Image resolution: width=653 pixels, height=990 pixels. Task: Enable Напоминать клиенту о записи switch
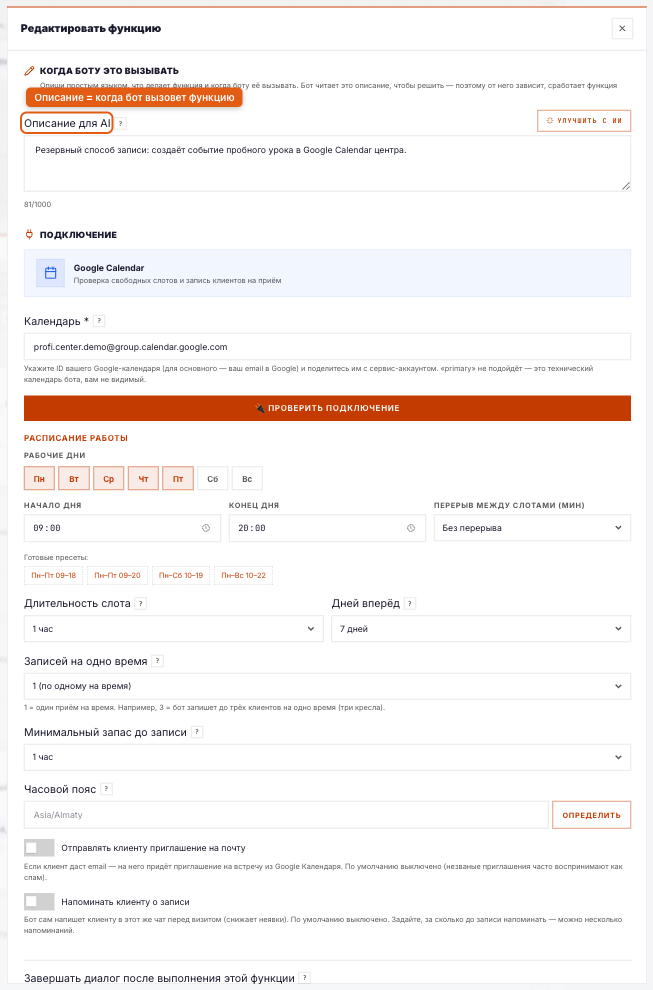tap(39, 902)
